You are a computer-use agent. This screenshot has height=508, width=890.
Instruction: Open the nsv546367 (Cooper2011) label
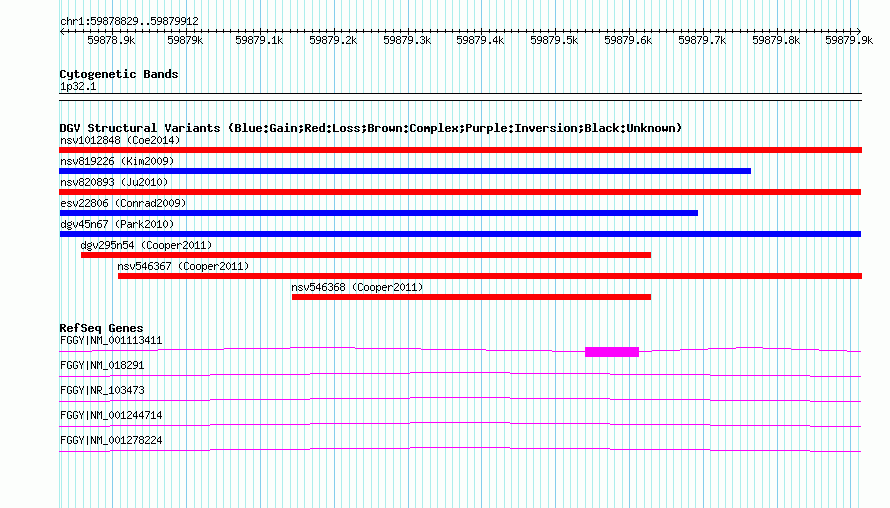[x=183, y=266]
